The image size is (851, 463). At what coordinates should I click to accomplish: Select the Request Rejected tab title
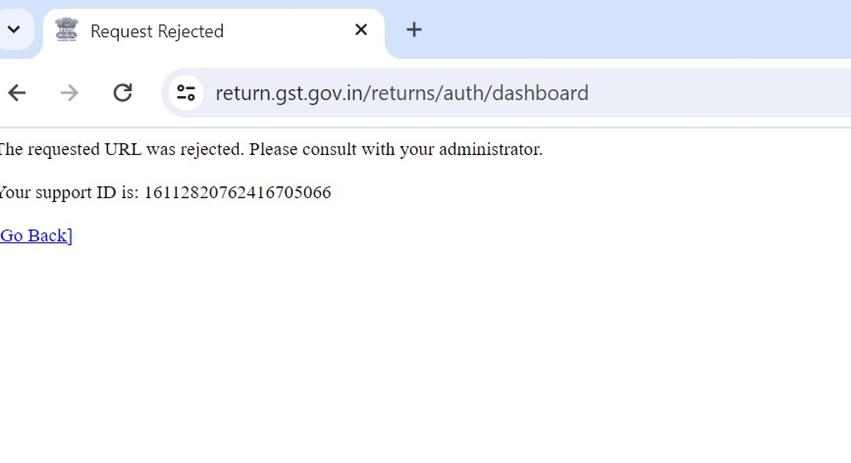pyautogui.click(x=157, y=31)
